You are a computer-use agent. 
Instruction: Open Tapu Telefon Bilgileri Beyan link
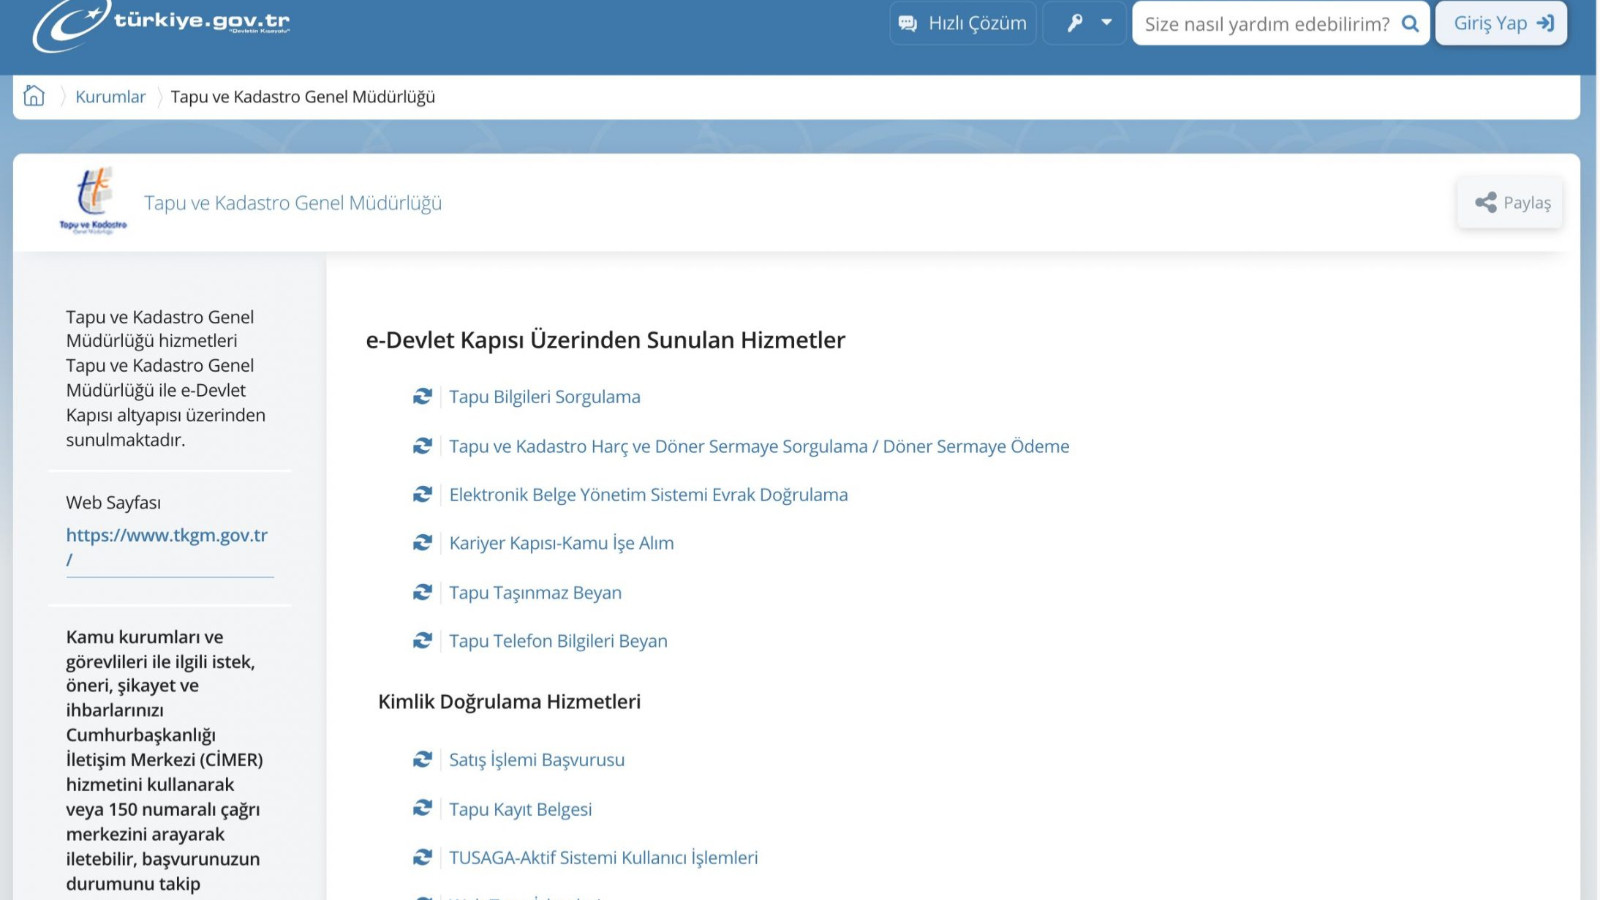point(558,641)
